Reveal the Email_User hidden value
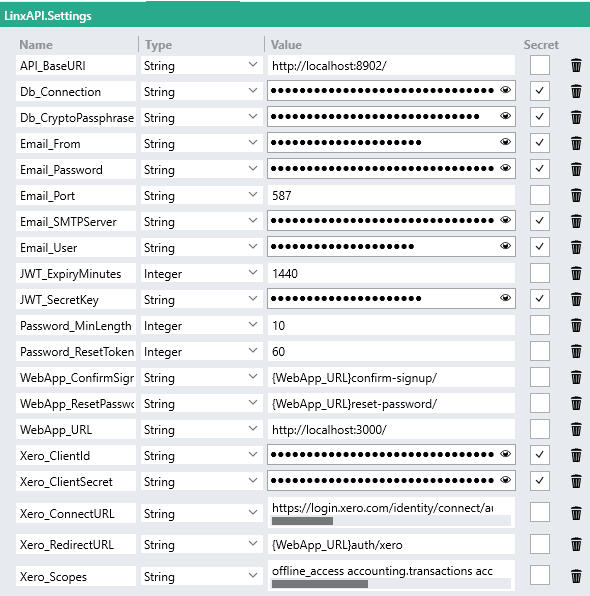Image resolution: width=590 pixels, height=596 pixels. click(505, 246)
